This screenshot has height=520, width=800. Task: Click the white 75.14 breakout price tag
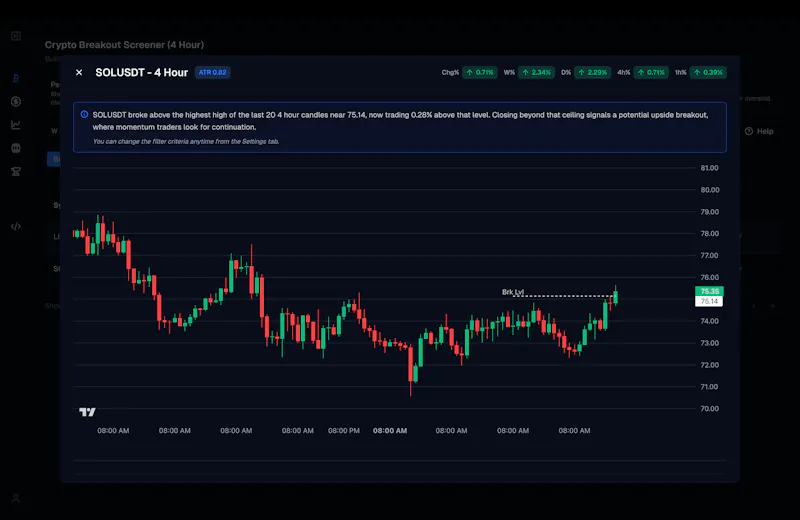point(709,301)
